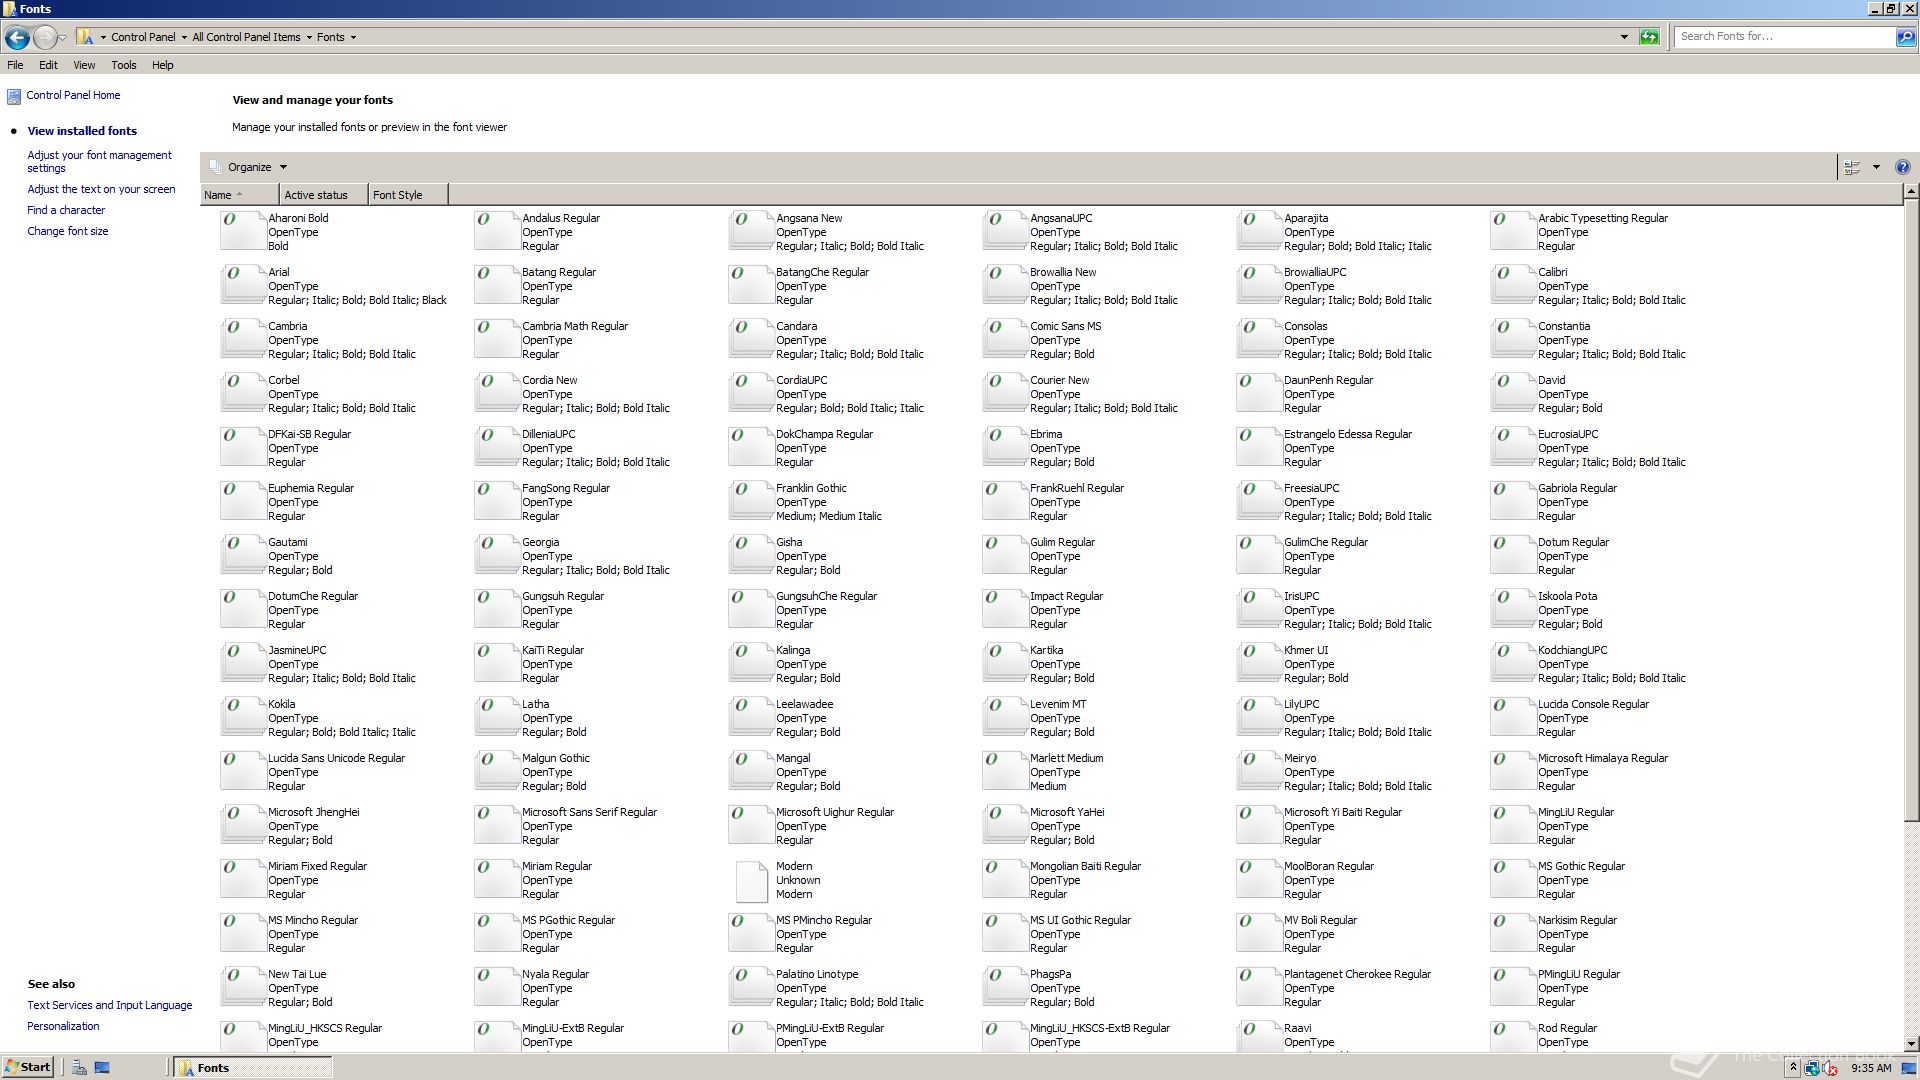Screen dimensions: 1920x1080
Task: Expand the Fonts breadcrumb arrow
Action: [353, 37]
